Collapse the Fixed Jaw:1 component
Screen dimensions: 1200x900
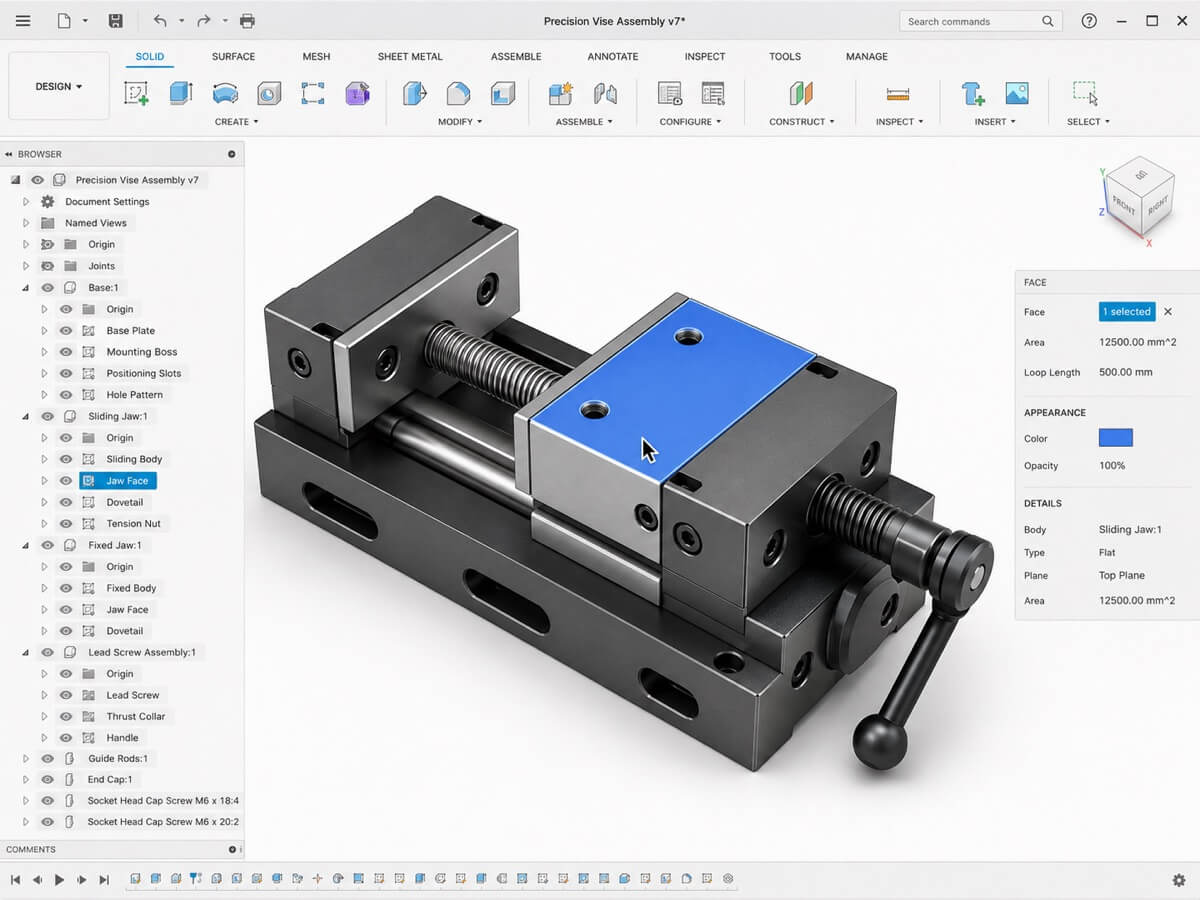pos(26,545)
